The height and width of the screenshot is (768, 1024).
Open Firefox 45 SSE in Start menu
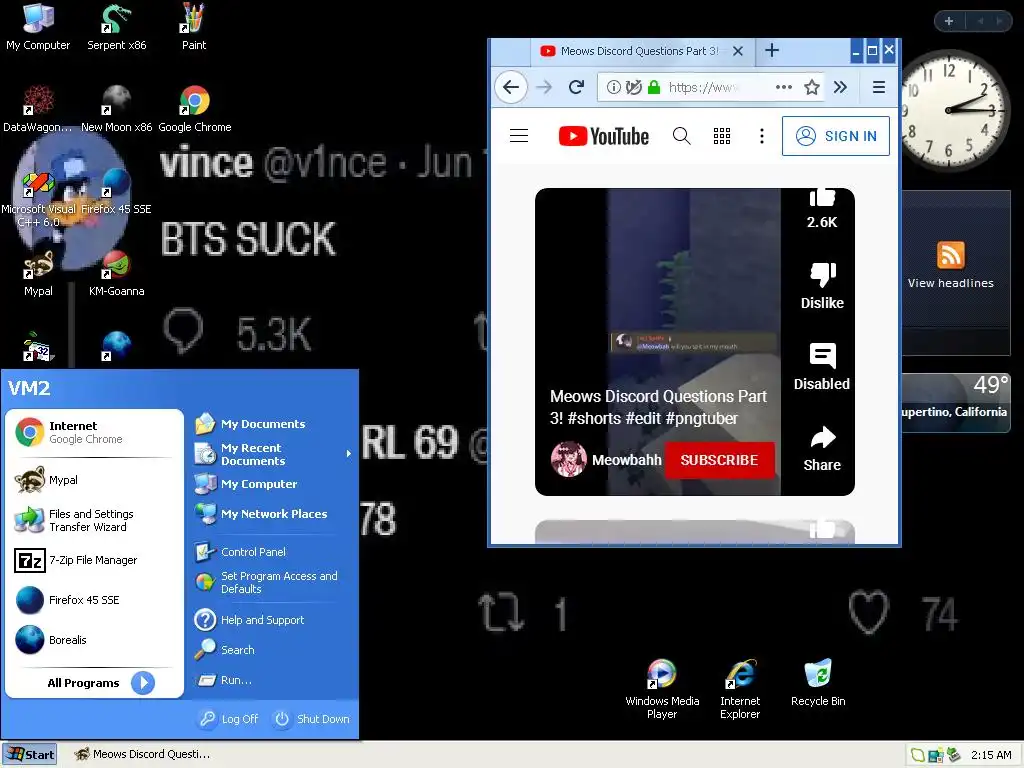coord(94,600)
